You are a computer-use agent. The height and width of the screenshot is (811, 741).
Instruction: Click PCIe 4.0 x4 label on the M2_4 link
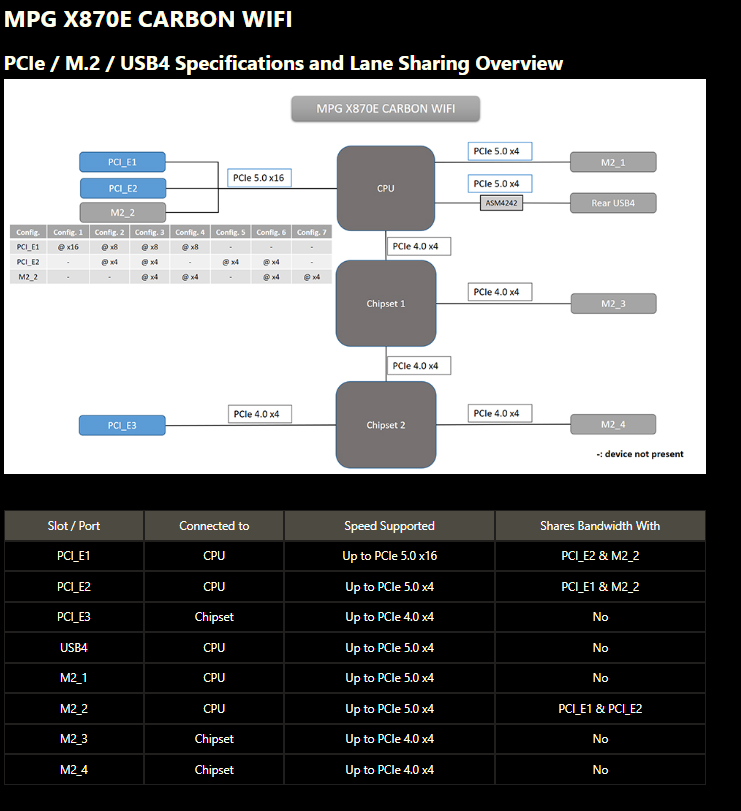[x=500, y=413]
